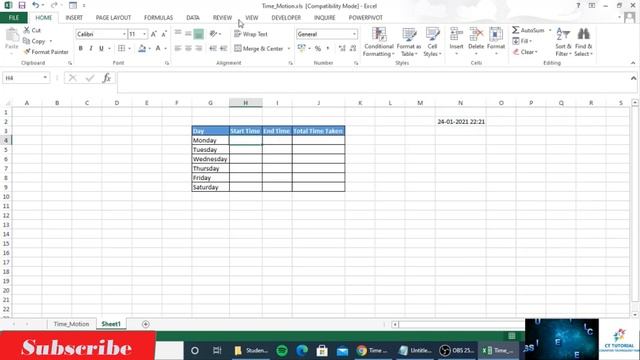Click the formula bar input
This screenshot has width=640, height=360.
371,82
